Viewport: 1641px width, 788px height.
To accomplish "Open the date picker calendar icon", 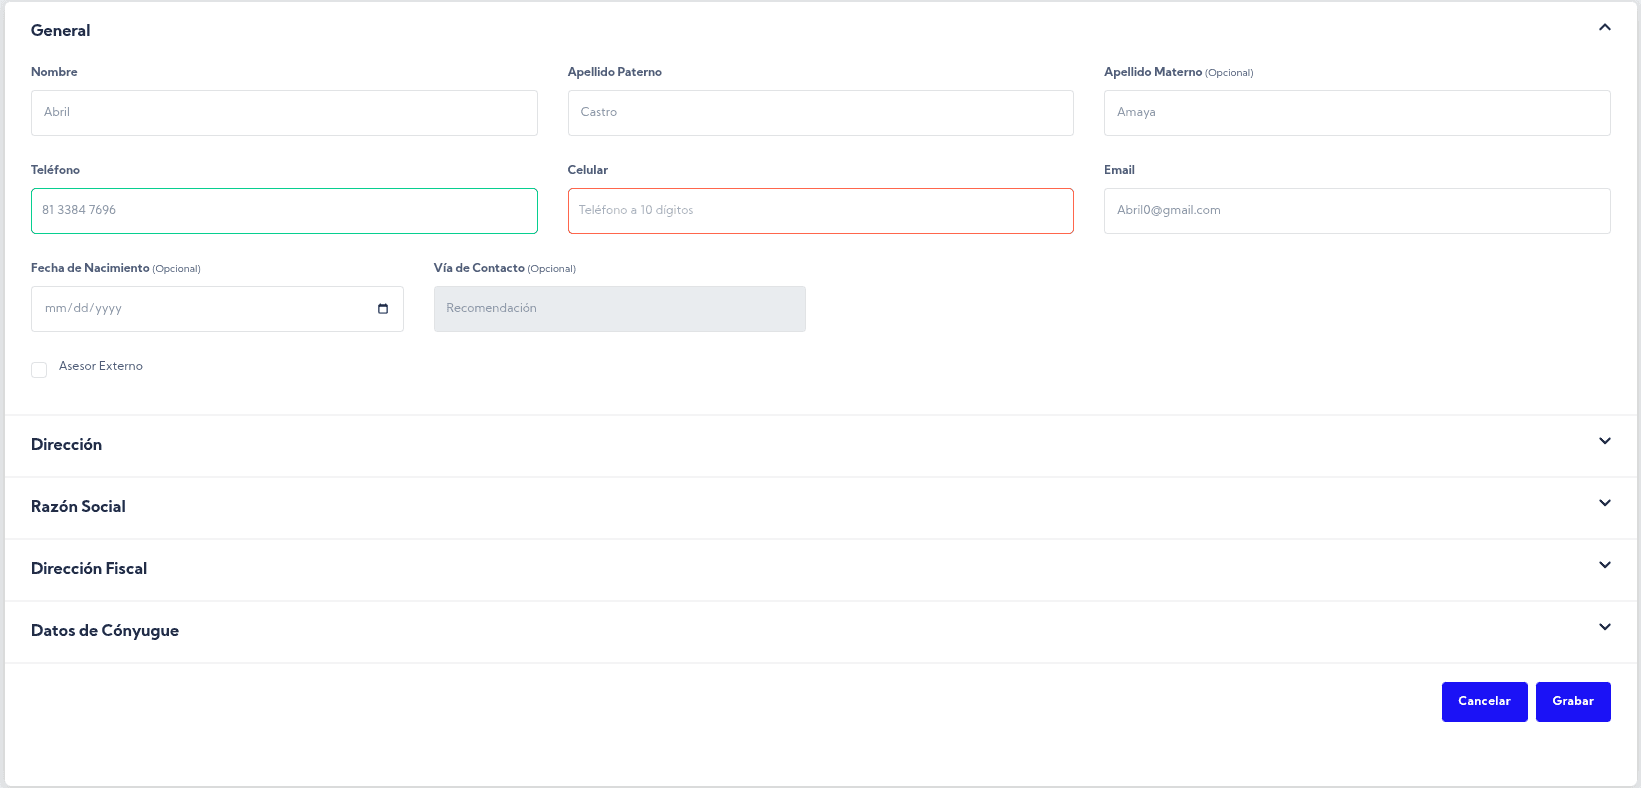I will coord(383,309).
